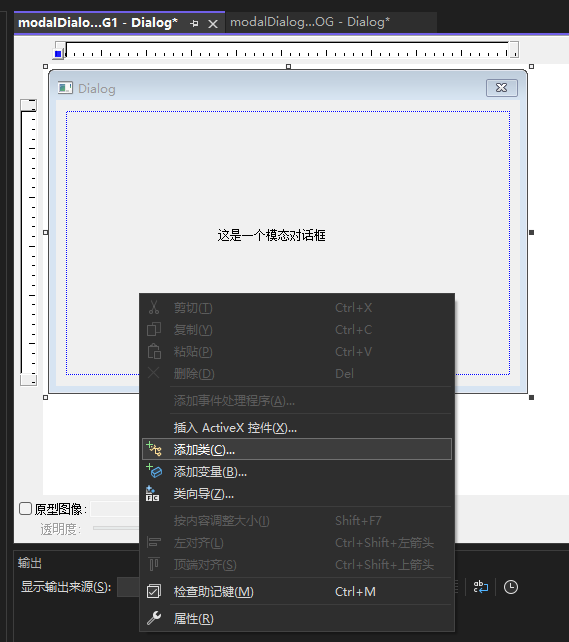
Task: Click the Dialog title bar icon
Action: (x=65, y=88)
